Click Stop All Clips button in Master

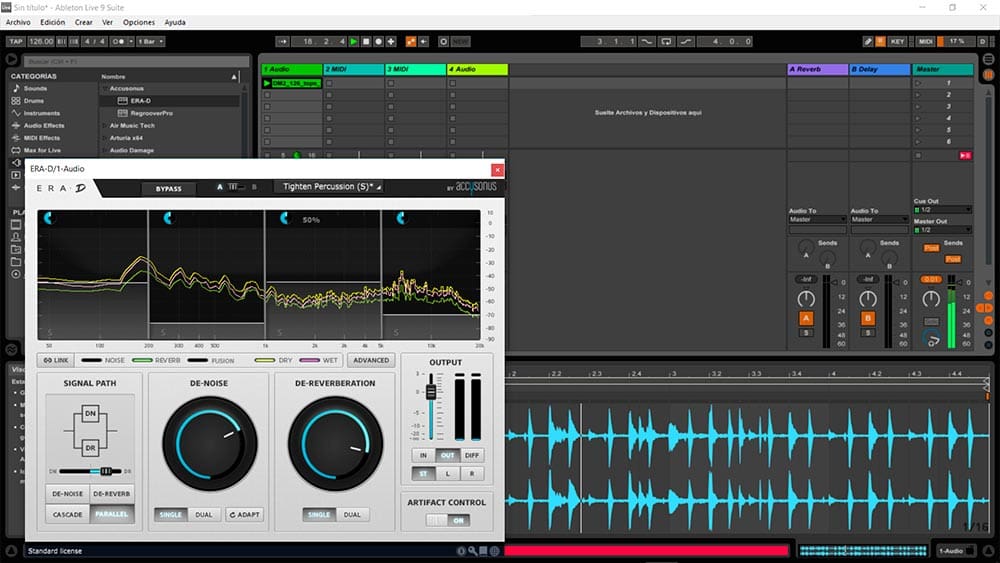point(918,155)
